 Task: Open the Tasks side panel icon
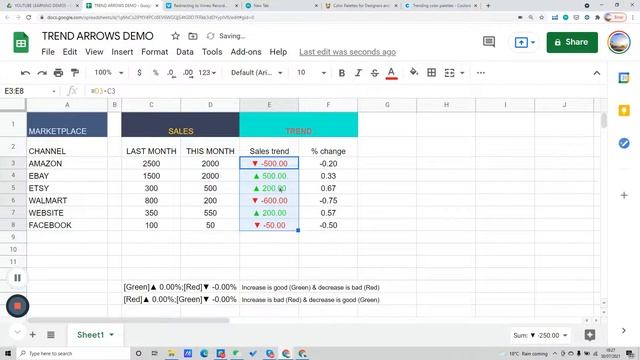tap(624, 143)
